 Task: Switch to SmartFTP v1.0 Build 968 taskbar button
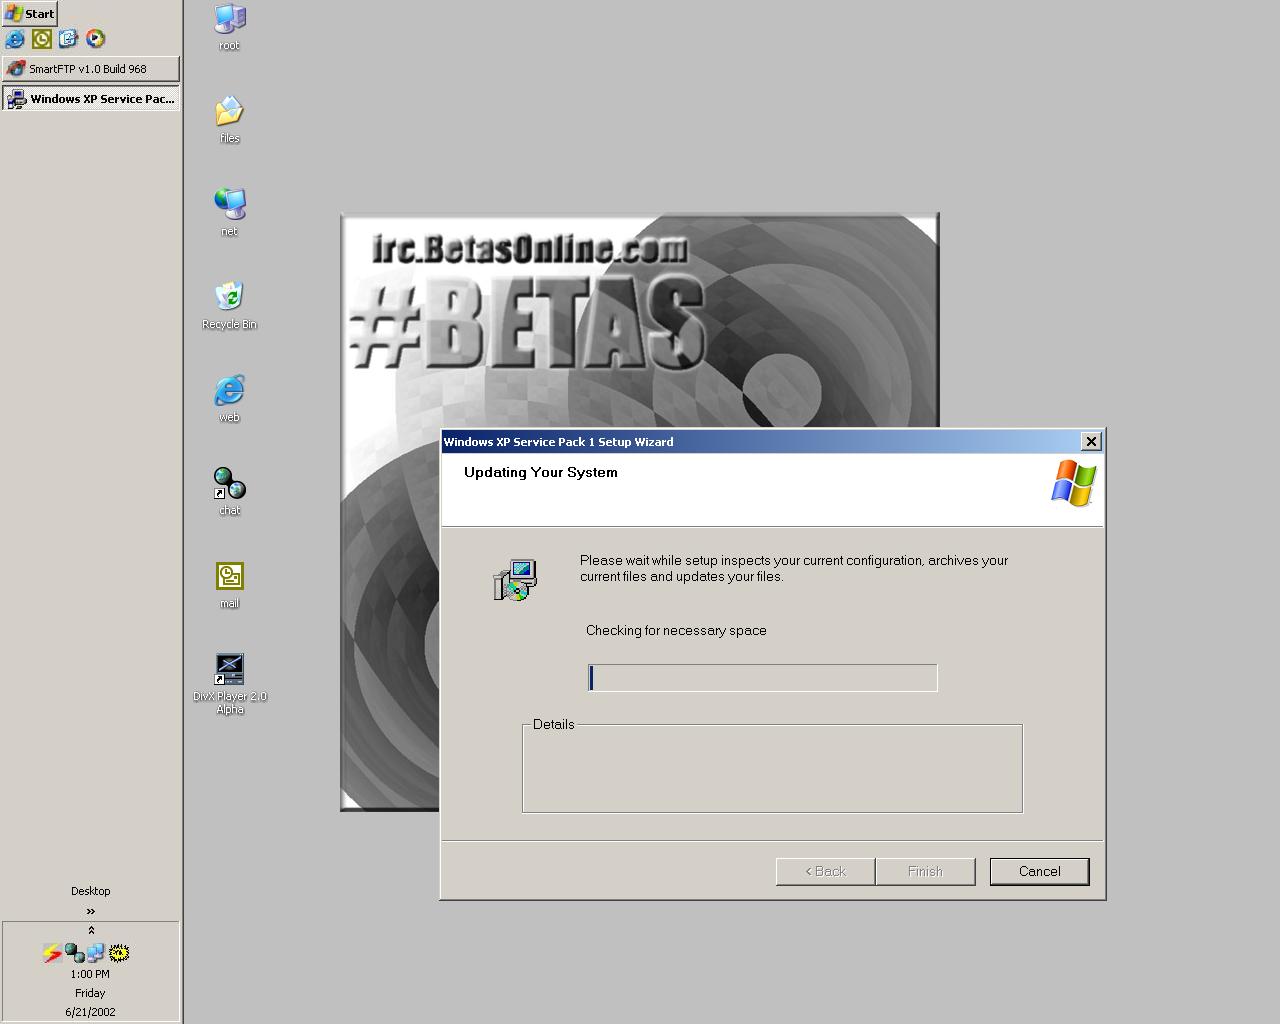91,69
